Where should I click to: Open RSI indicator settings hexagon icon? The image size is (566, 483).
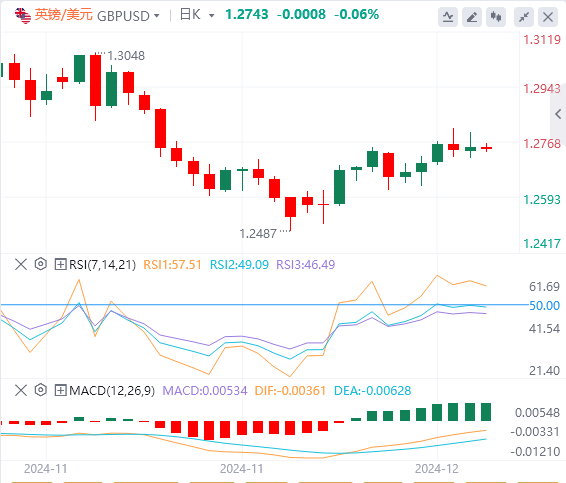click(40, 264)
